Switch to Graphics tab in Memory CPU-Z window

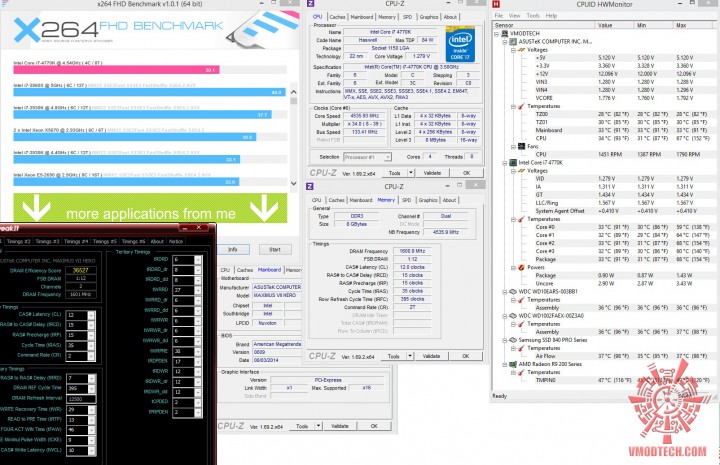pos(428,200)
